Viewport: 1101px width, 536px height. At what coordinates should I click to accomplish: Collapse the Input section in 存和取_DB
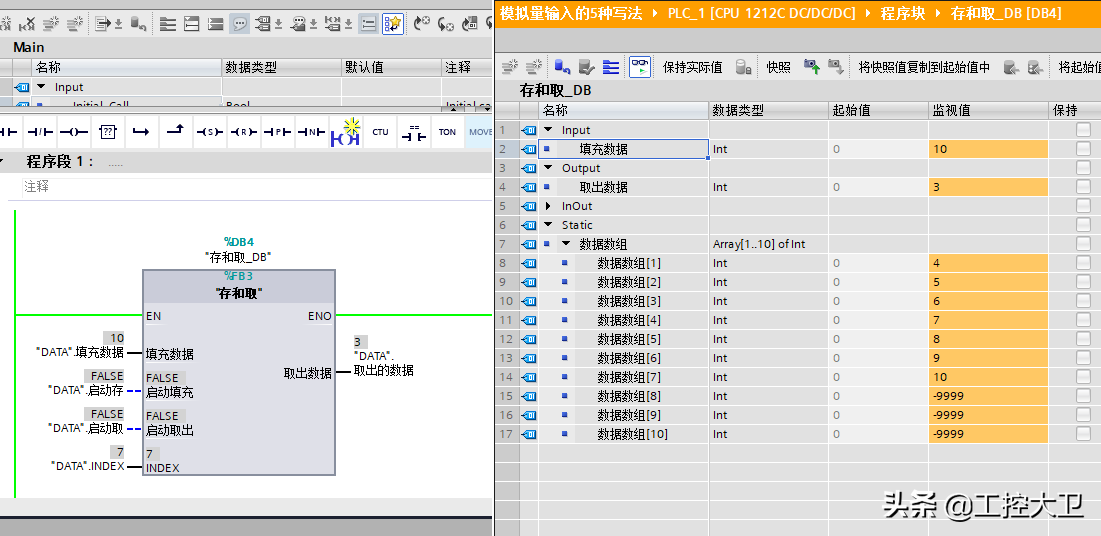(548, 130)
